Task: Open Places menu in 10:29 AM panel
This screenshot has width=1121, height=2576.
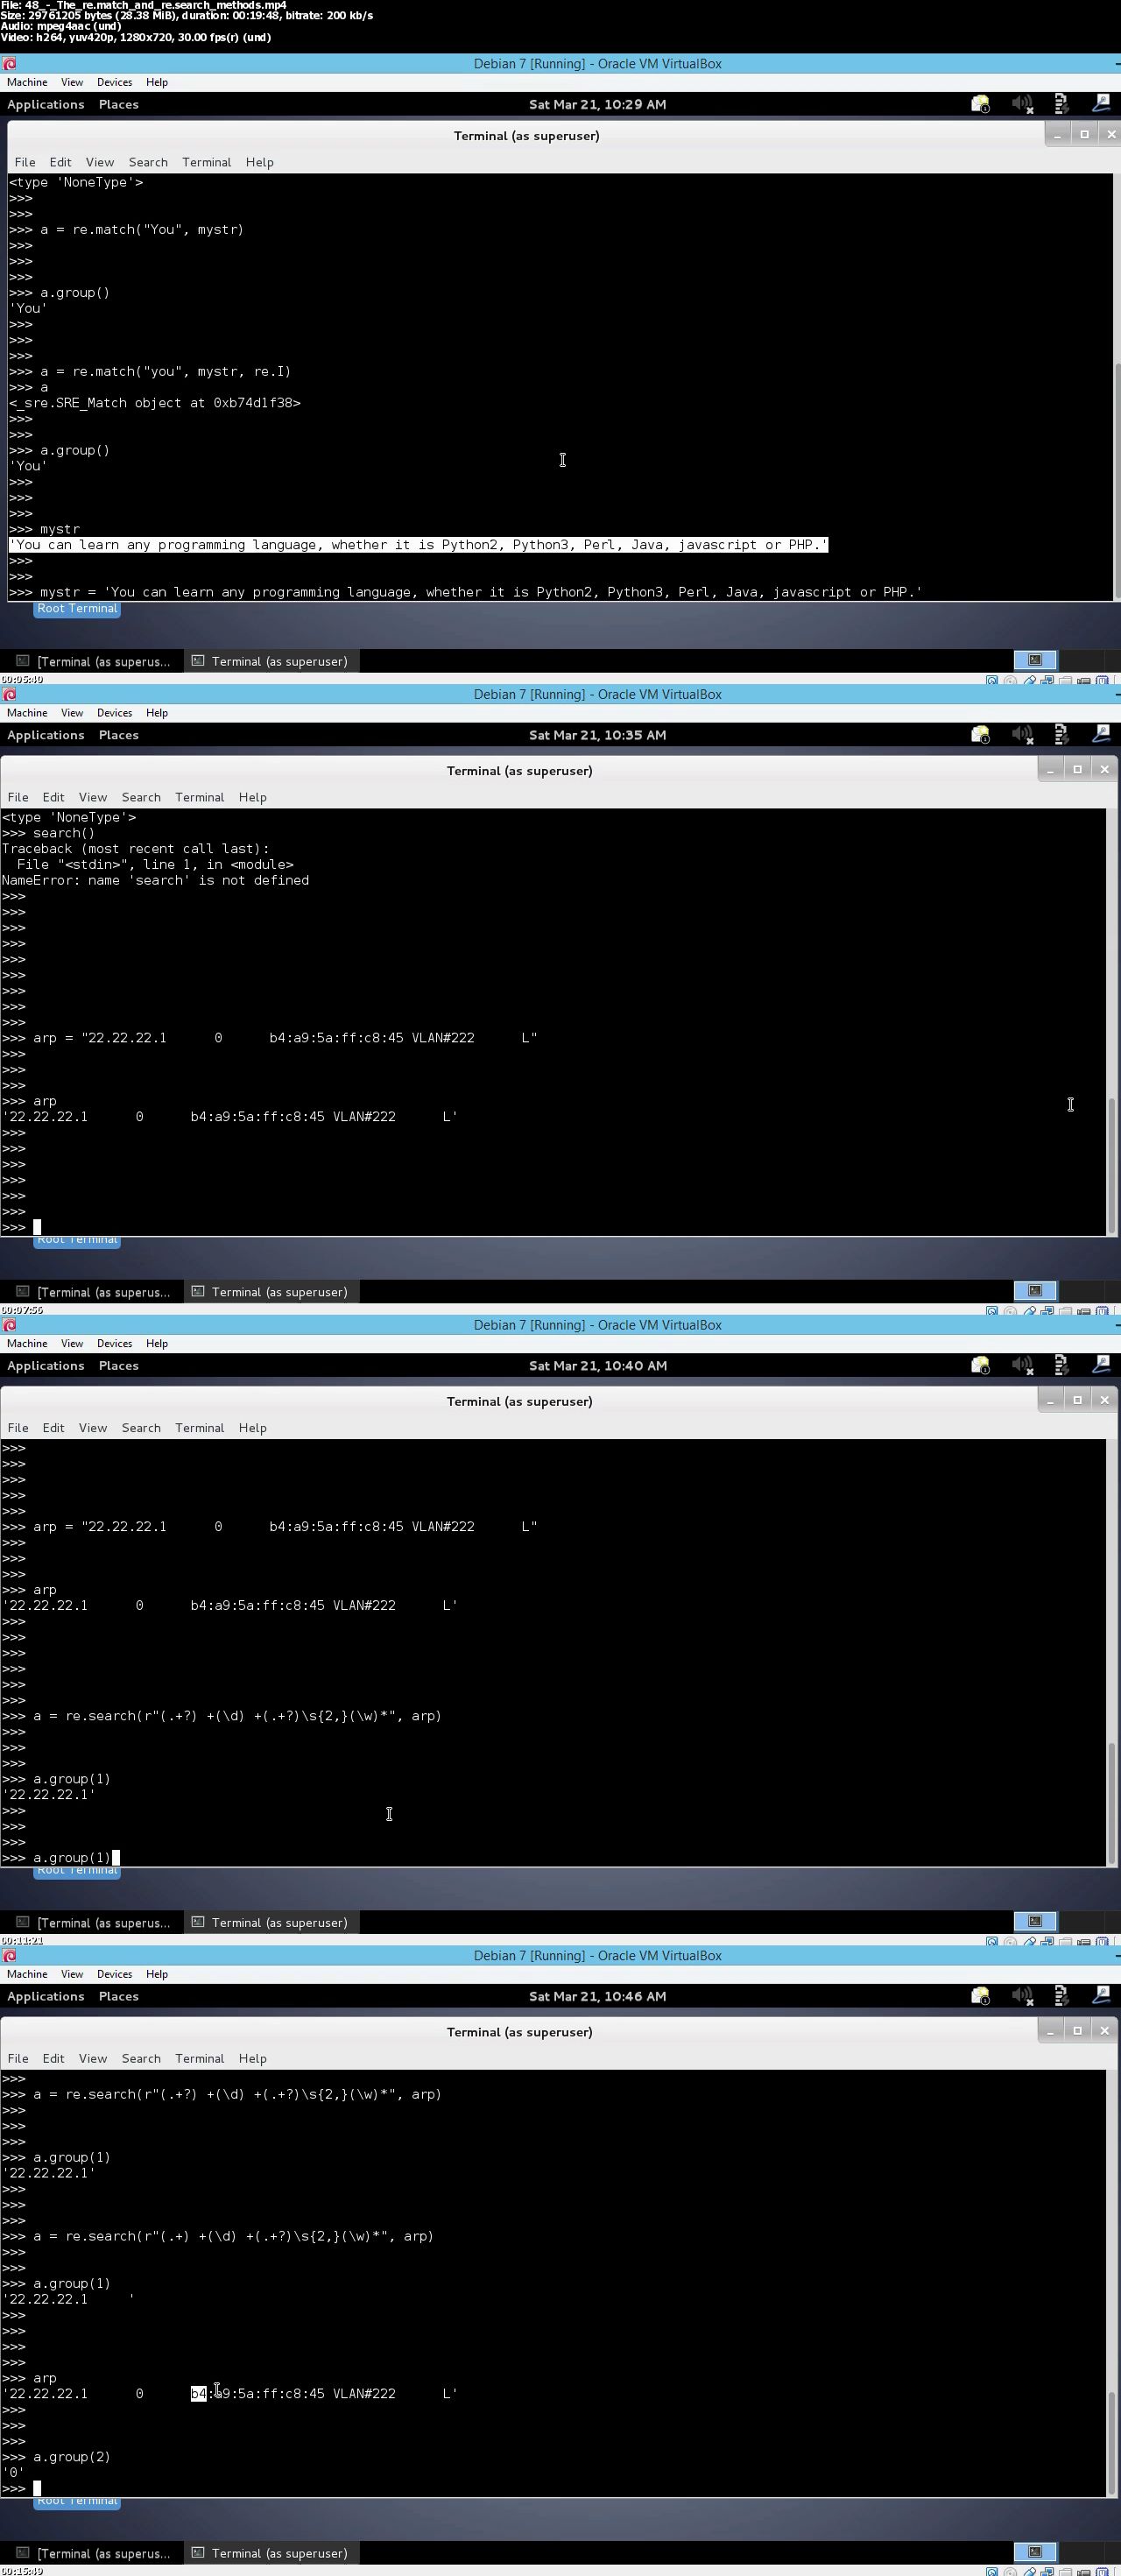Action: point(119,104)
